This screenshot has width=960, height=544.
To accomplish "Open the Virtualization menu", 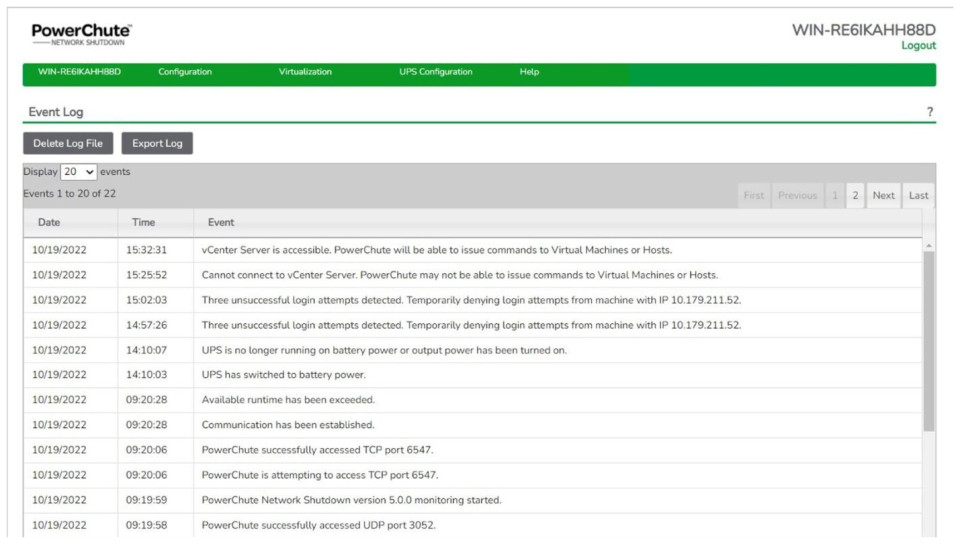I will click(305, 72).
